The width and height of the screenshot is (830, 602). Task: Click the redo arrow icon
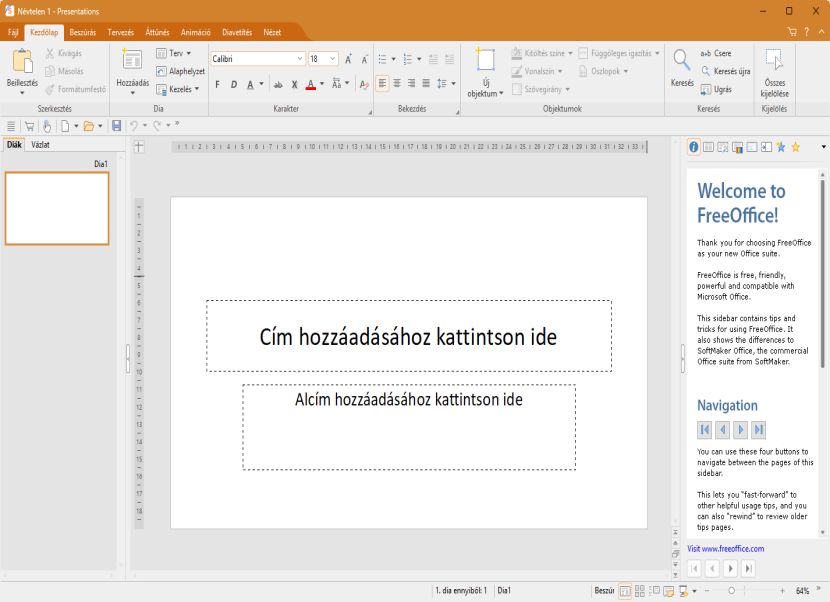[157, 126]
